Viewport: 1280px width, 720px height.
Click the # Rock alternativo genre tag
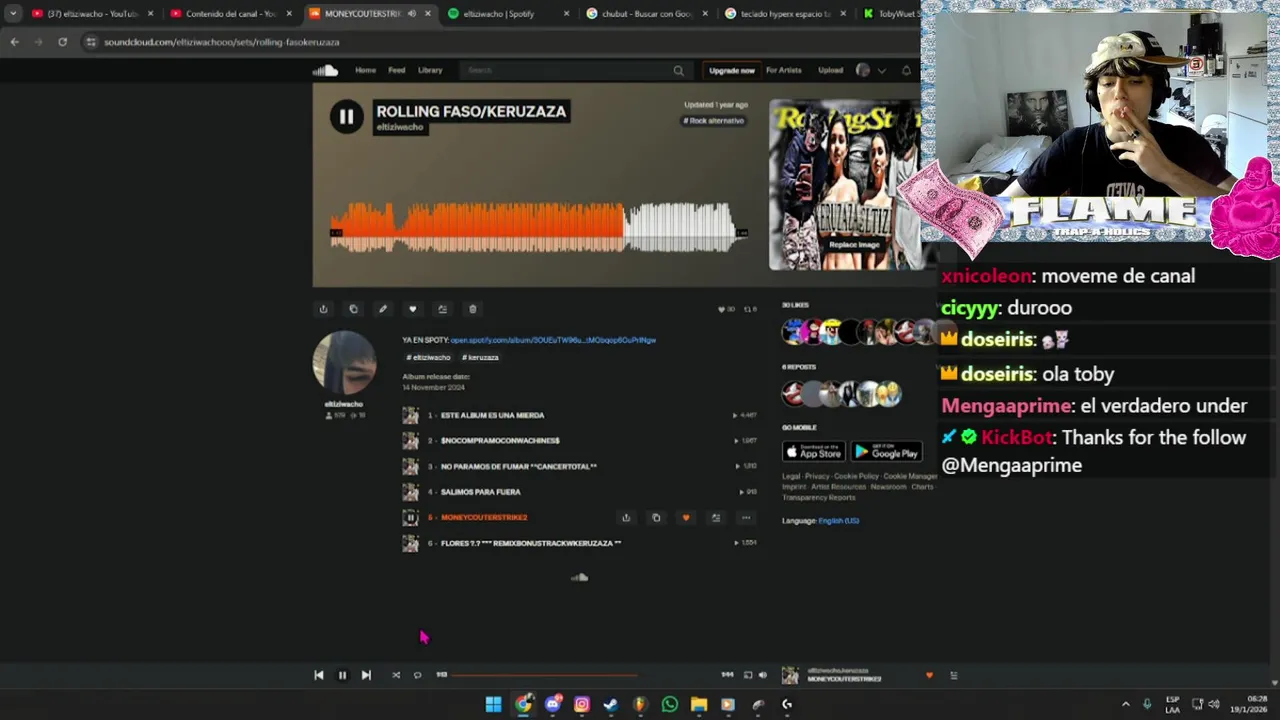[x=714, y=120]
